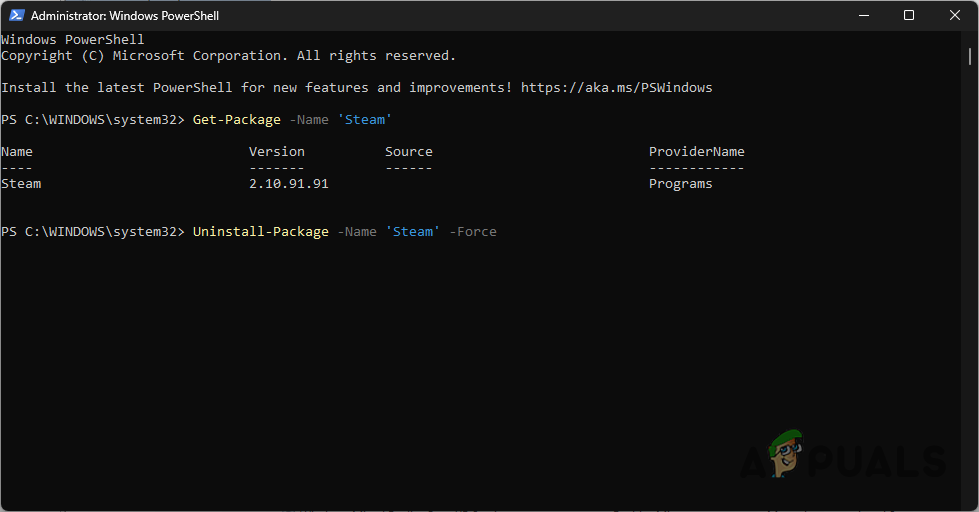This screenshot has height=512, width=979.
Task: Click the version value 2.10.91.91
Action: click(288, 184)
